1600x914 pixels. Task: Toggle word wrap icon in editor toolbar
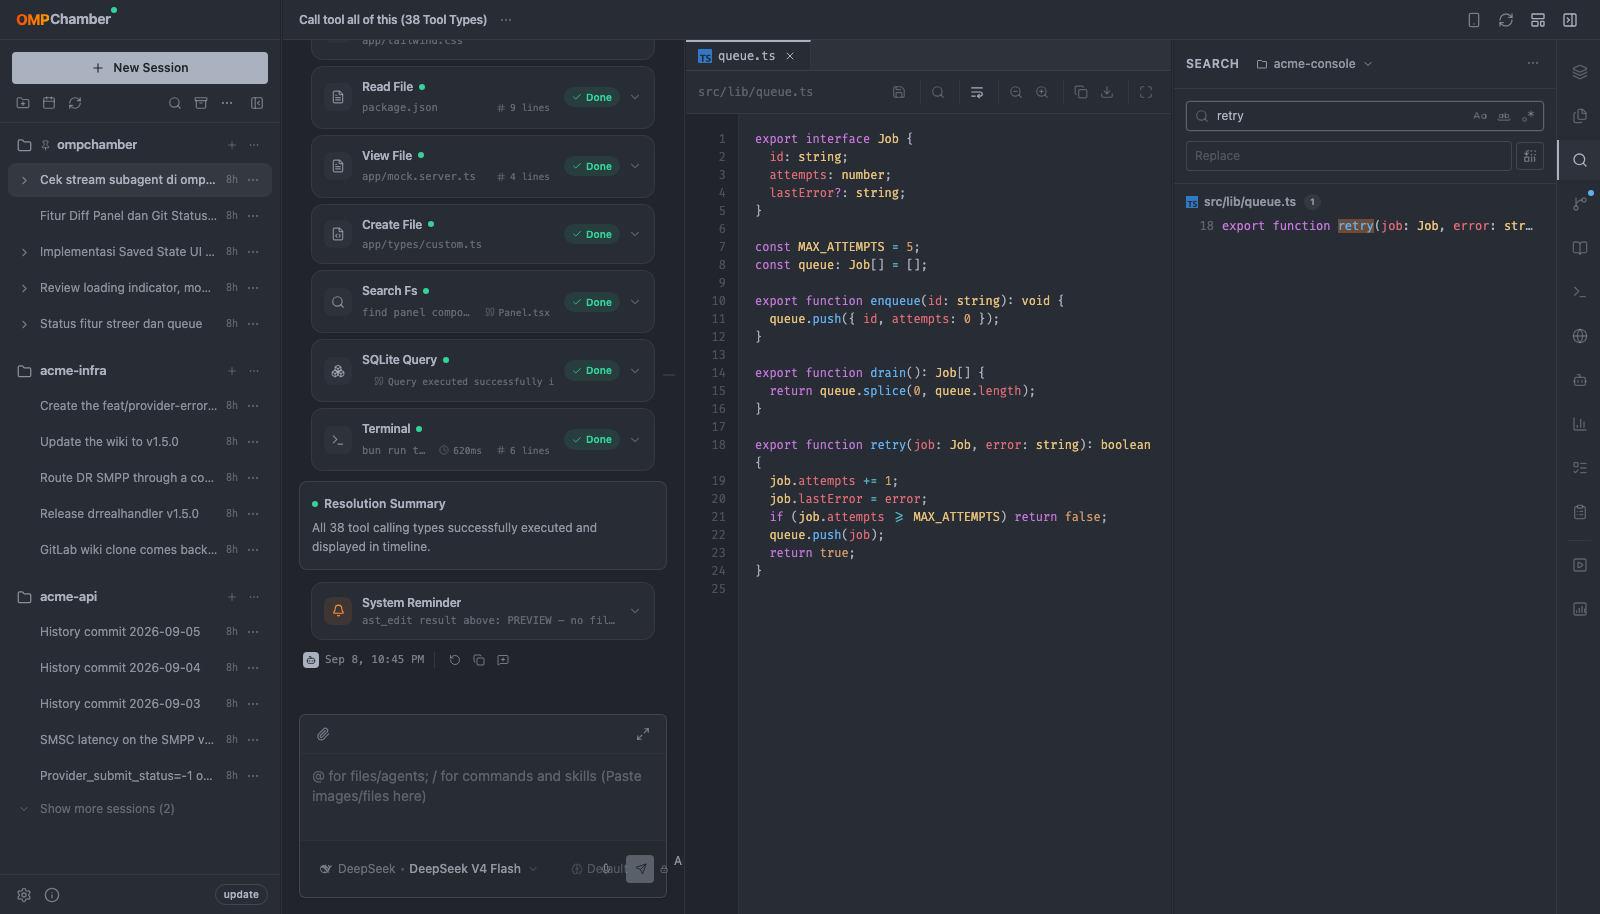[x=977, y=92]
